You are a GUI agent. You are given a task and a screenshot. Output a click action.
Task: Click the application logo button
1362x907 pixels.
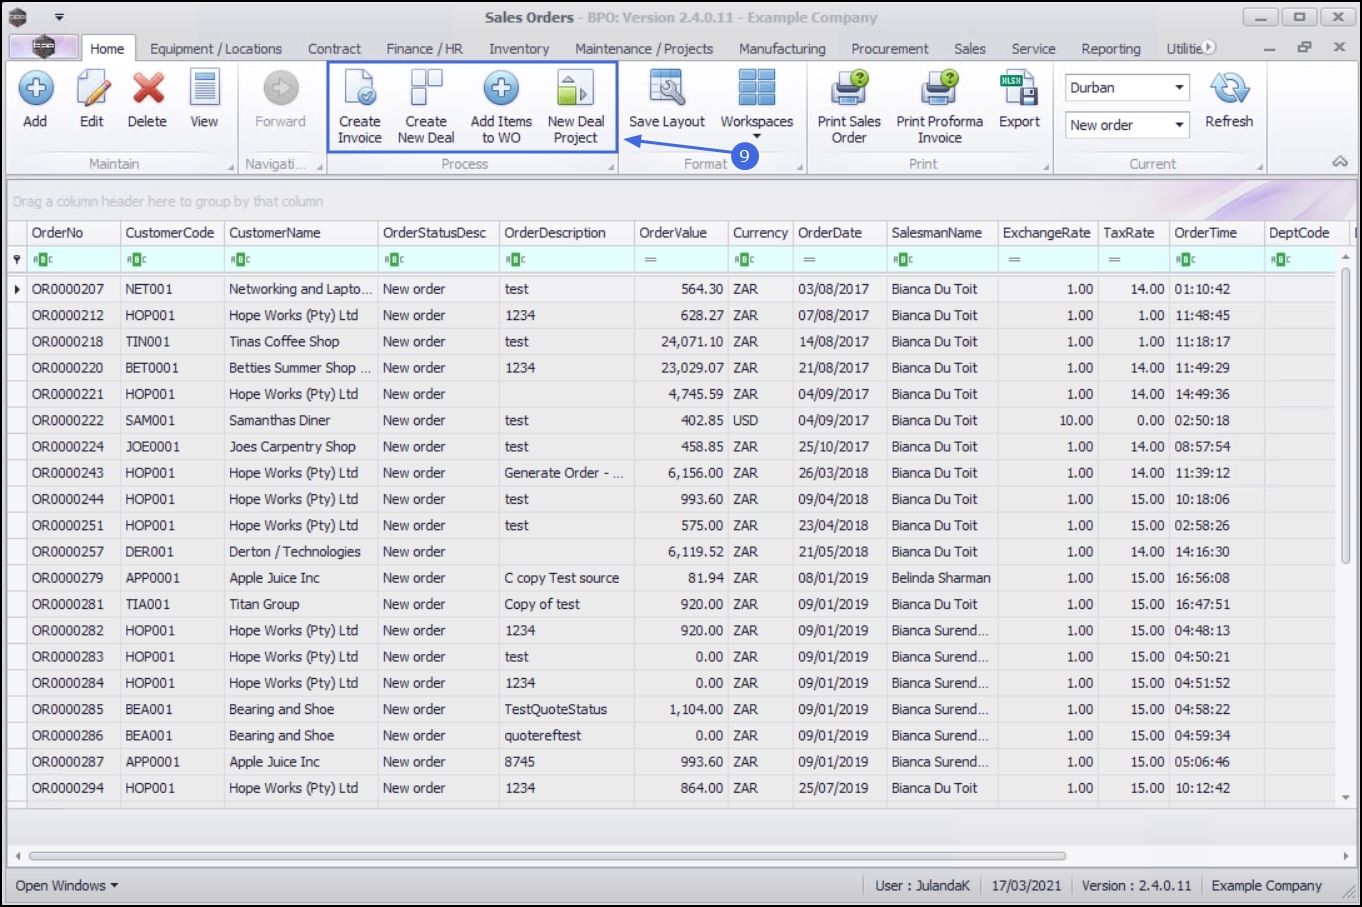point(43,47)
